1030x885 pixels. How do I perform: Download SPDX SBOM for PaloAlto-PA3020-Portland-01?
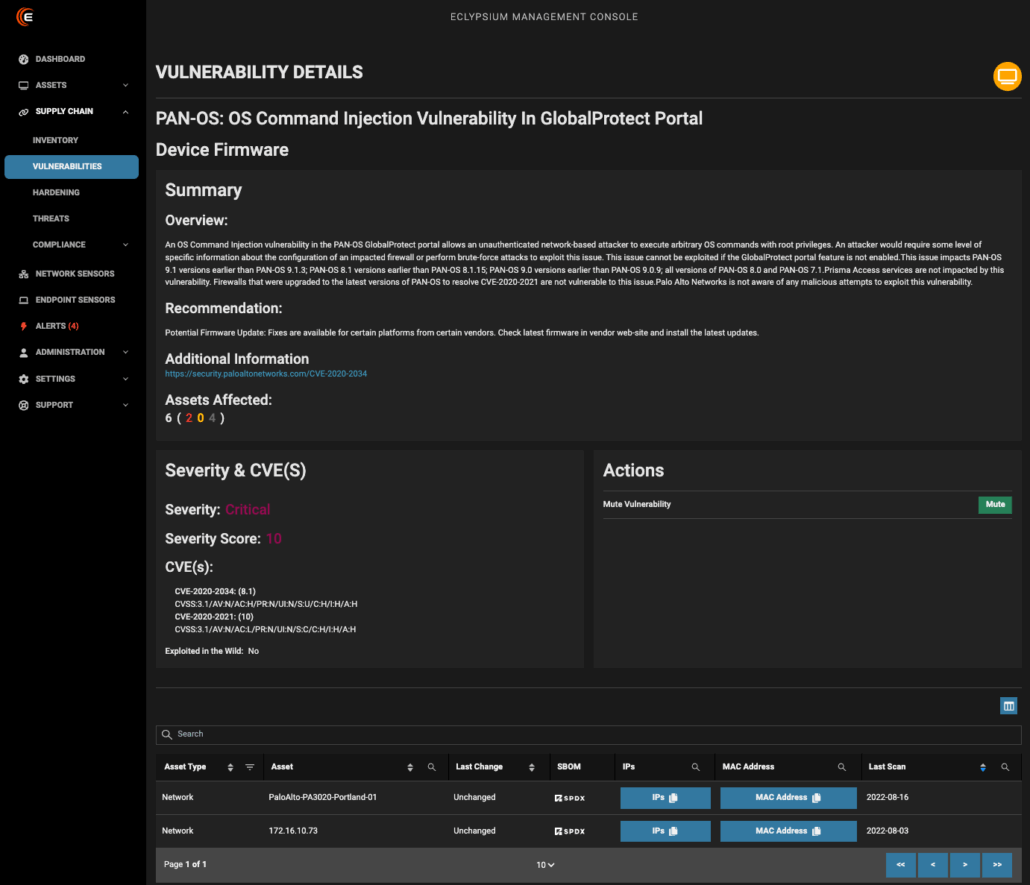(570, 798)
